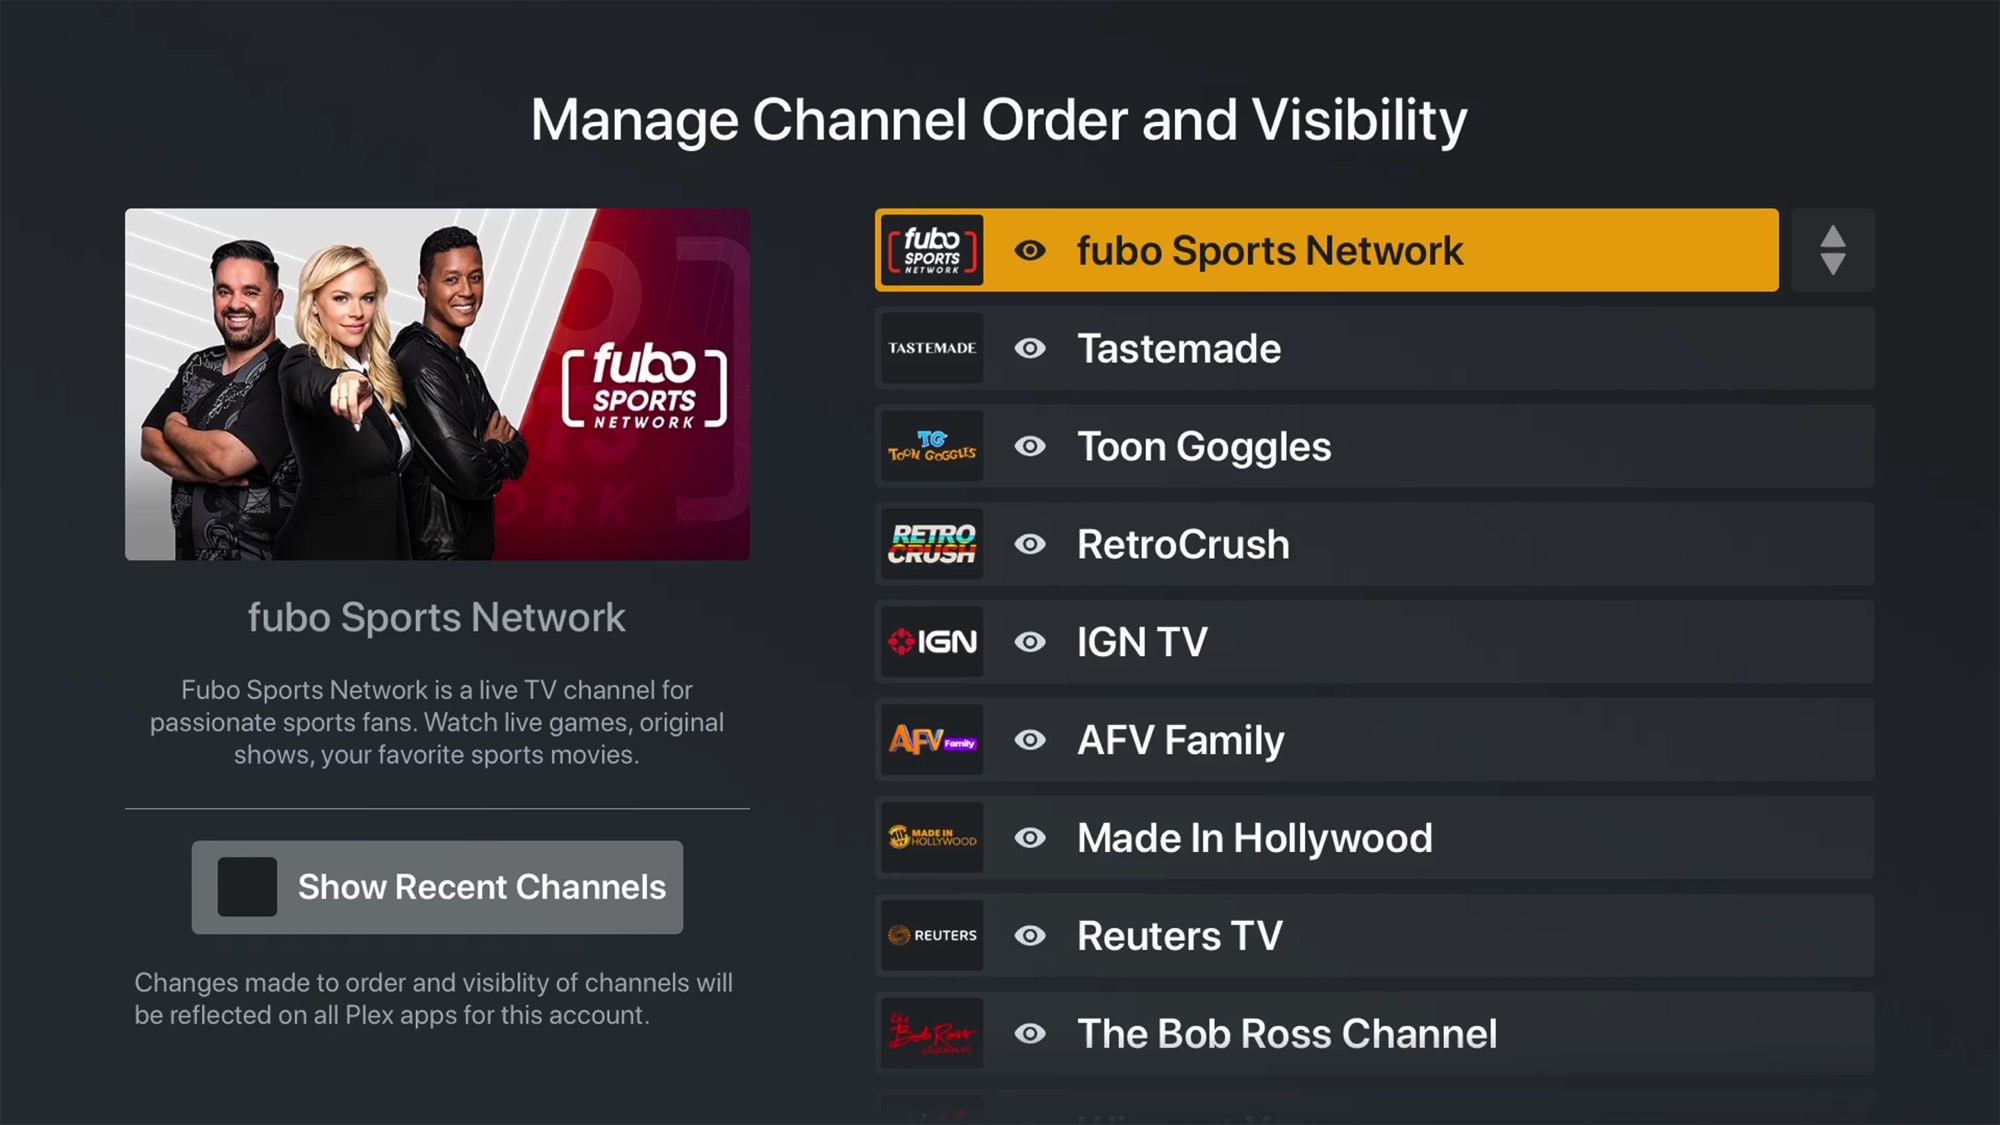This screenshot has height=1125, width=2000.
Task: Click the Reuters TV channel icon
Action: [931, 935]
